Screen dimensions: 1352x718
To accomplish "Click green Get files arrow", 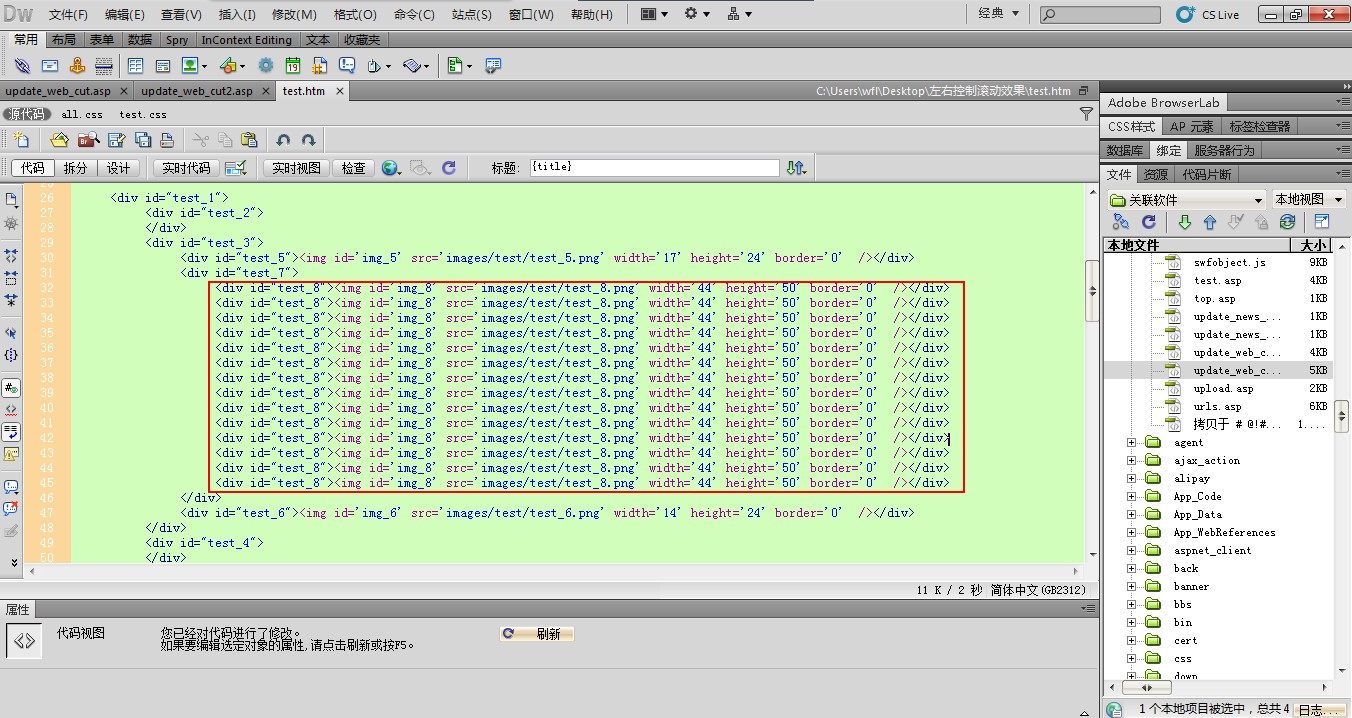I will coord(1184,222).
